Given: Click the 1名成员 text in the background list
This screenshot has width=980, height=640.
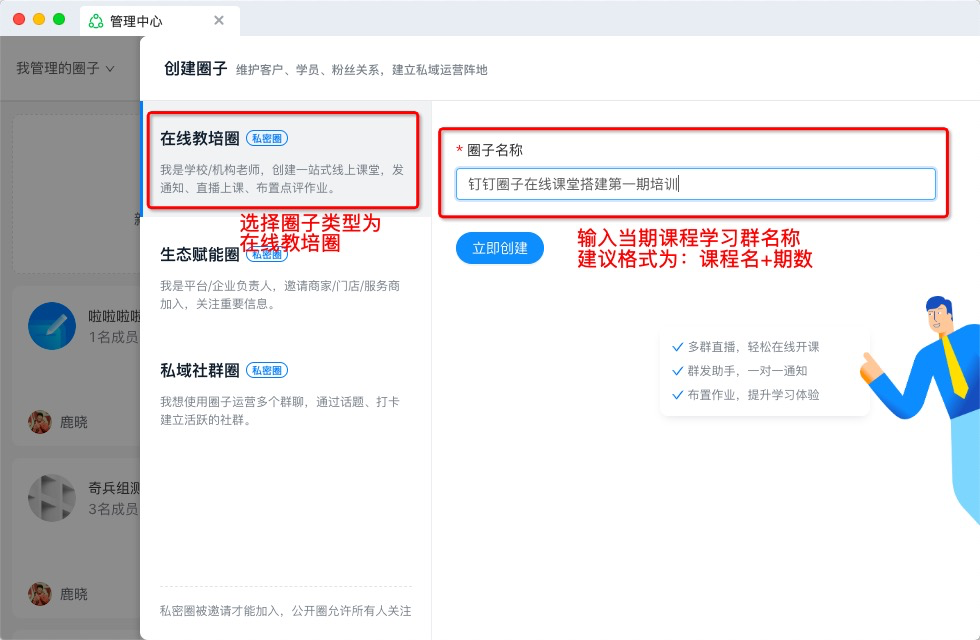Looking at the screenshot, I should tap(113, 337).
